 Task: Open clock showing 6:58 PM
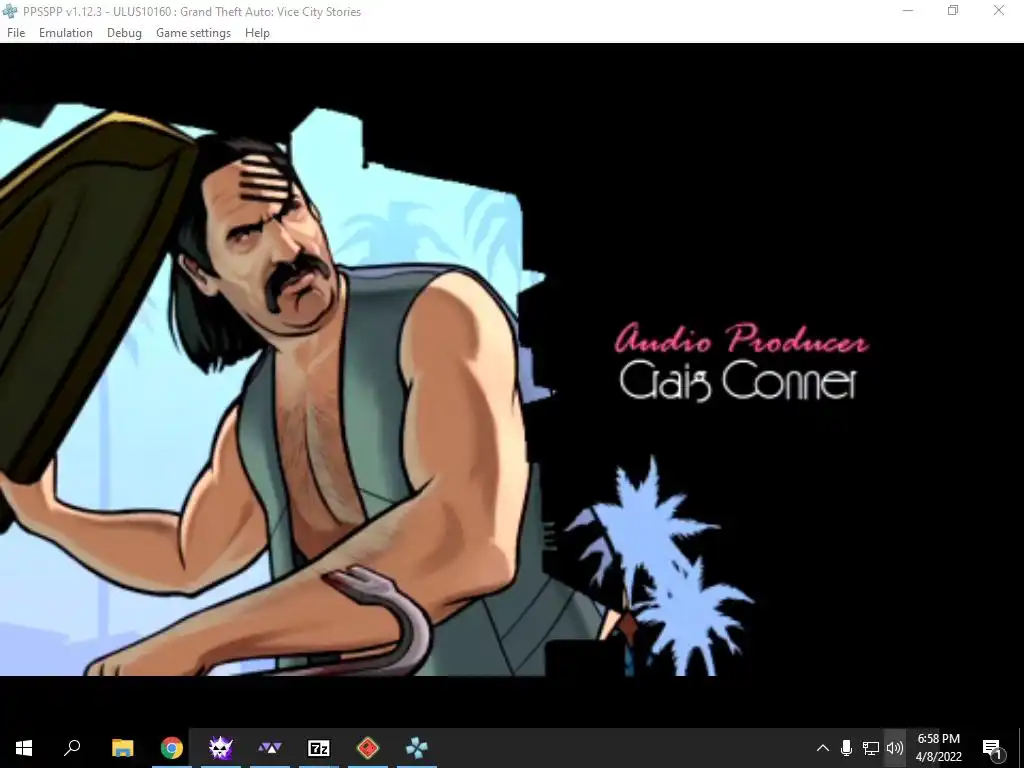click(x=938, y=748)
